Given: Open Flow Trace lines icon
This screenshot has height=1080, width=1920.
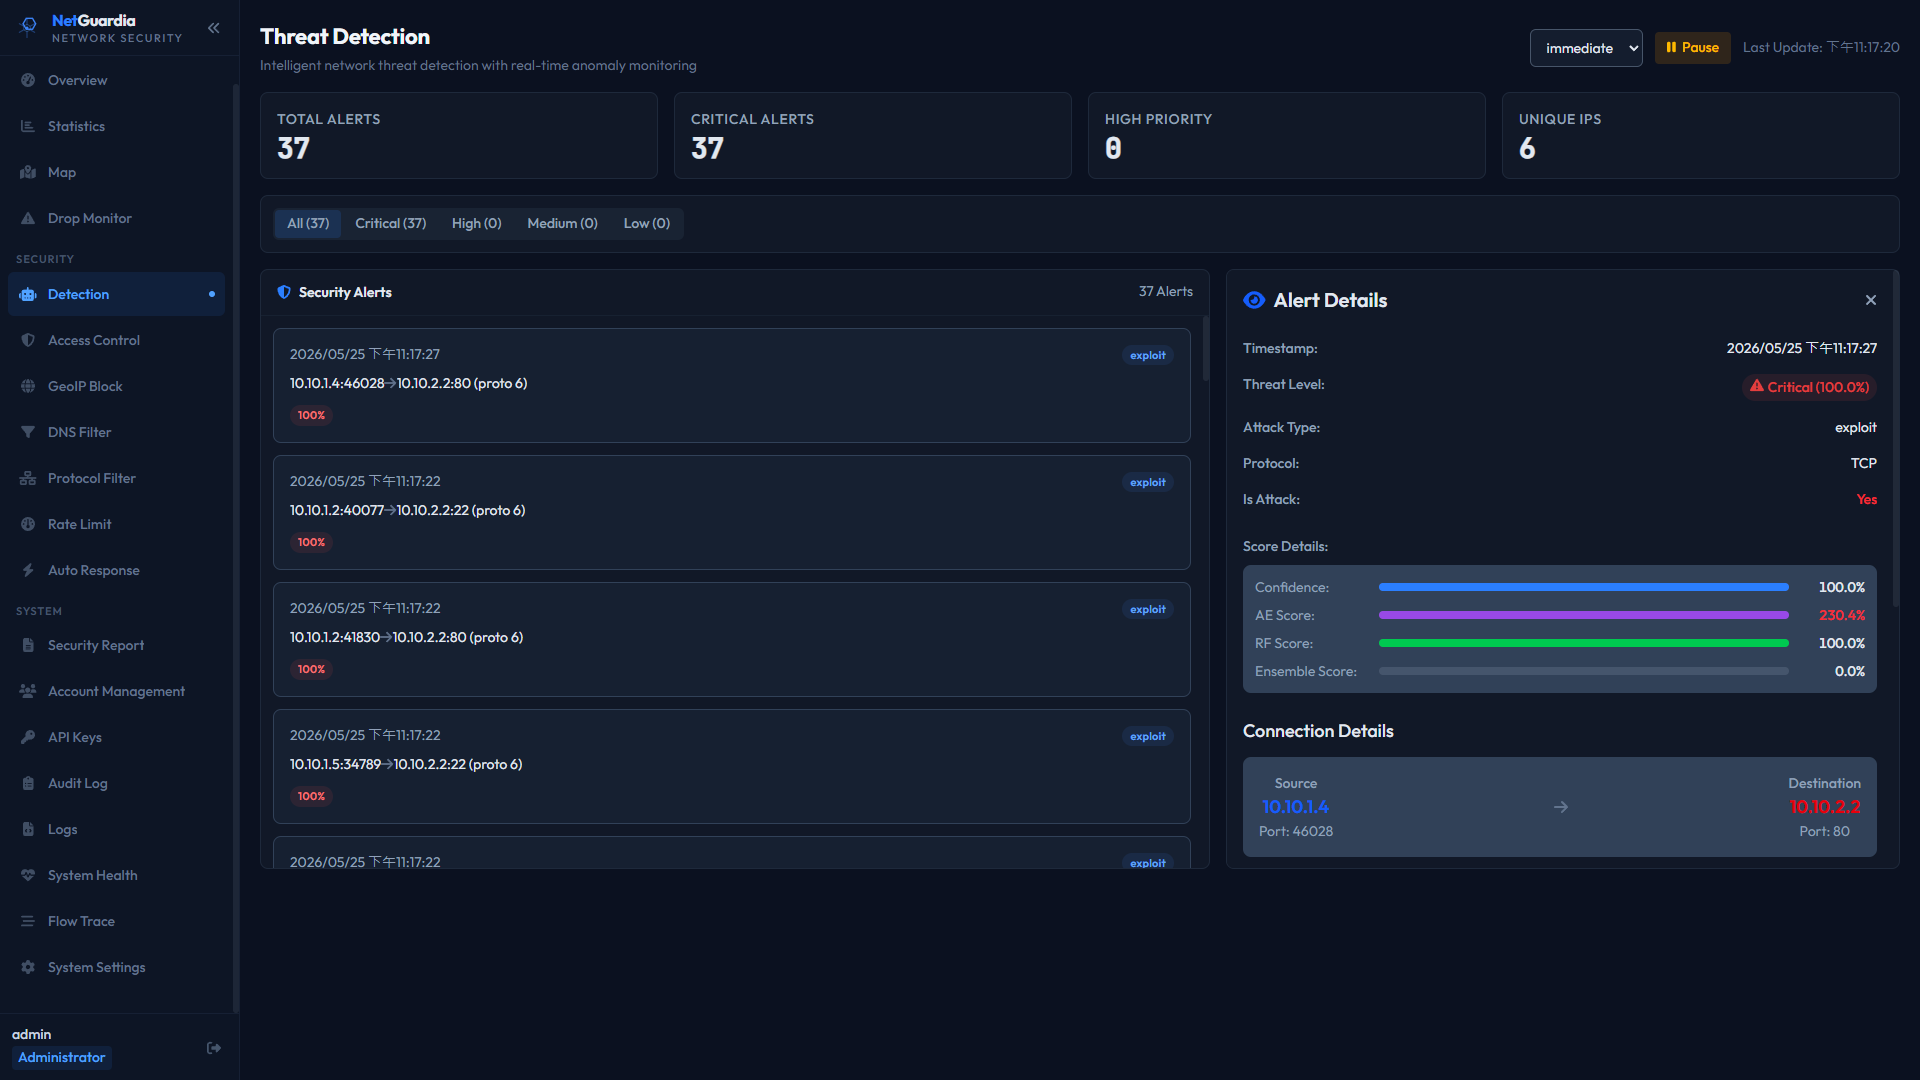Looking at the screenshot, I should pyautogui.click(x=28, y=921).
